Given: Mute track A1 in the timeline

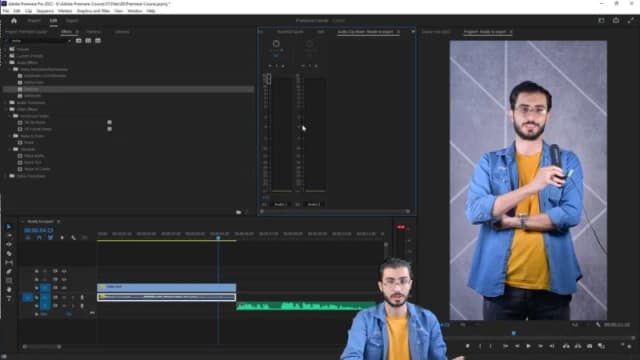Looking at the screenshot, I should 64,298.
